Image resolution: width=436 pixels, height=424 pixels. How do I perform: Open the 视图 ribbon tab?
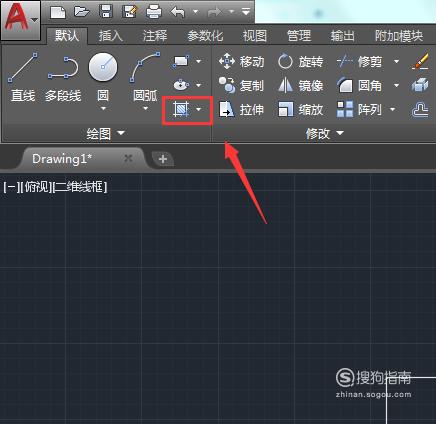(254, 36)
